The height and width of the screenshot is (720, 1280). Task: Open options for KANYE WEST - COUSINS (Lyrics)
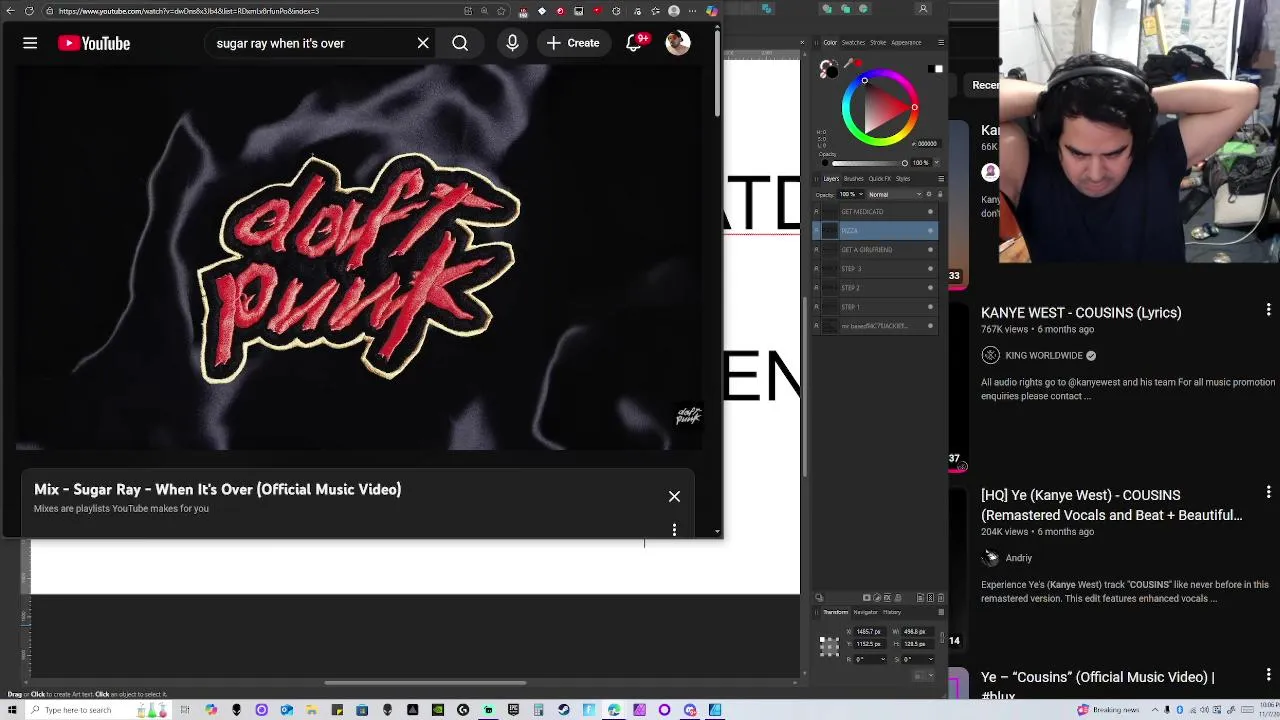click(x=1268, y=311)
